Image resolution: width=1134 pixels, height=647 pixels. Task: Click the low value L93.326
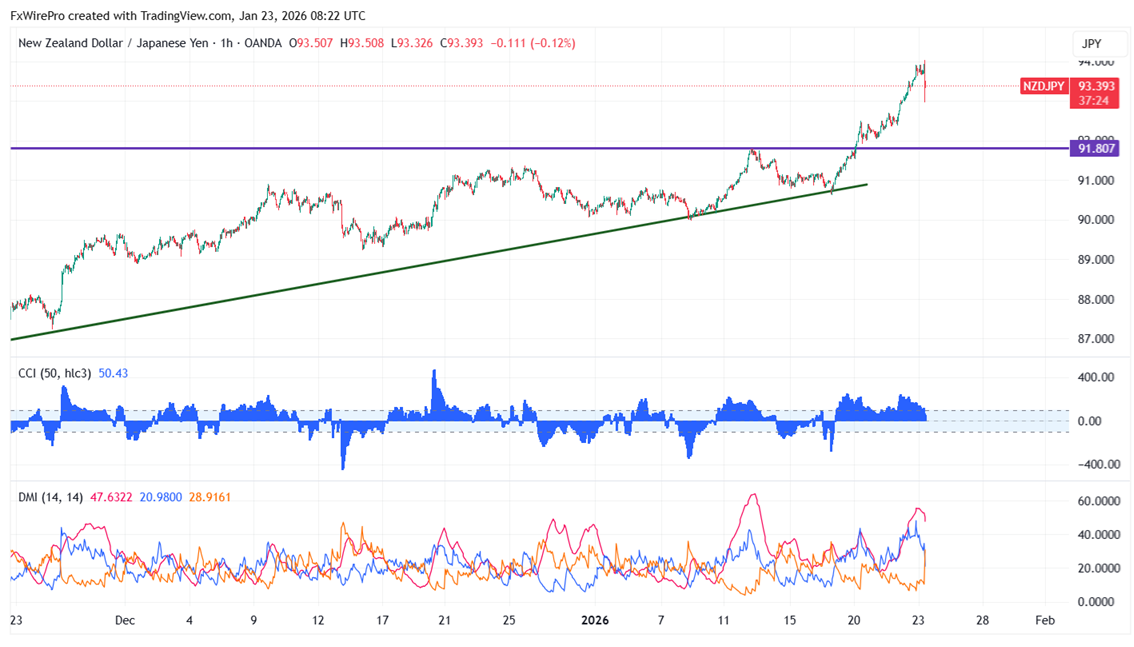pos(412,43)
